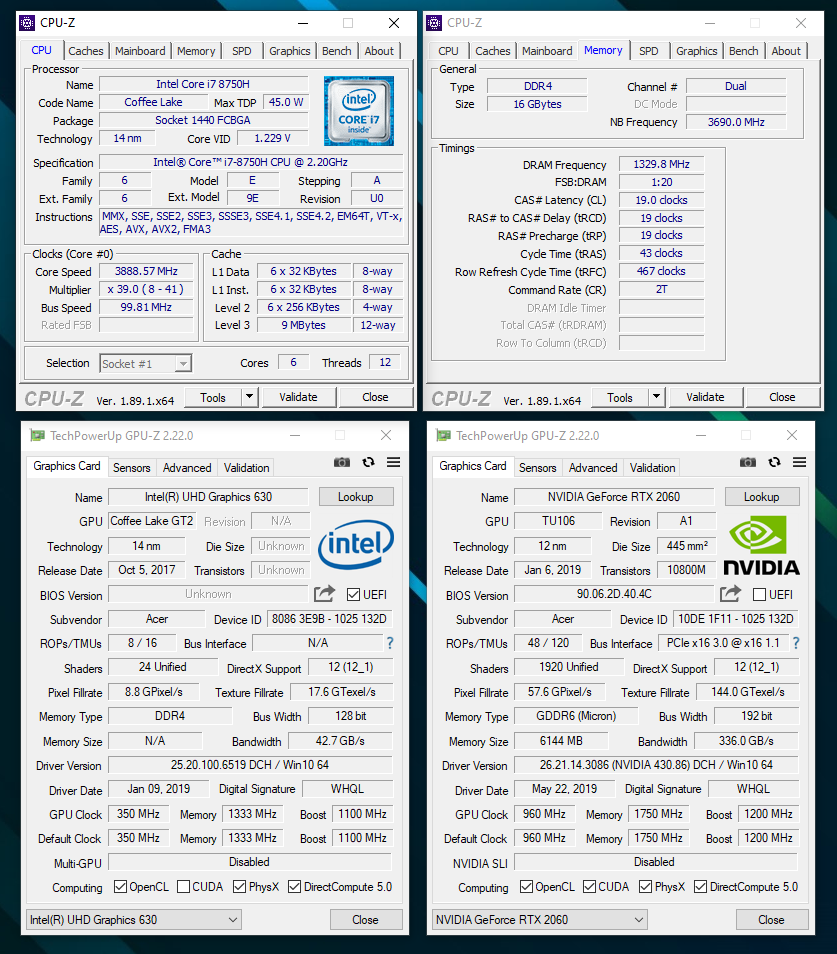
Task: Click refresh icon in RTX 2060 GPU-Z window
Action: tap(774, 462)
